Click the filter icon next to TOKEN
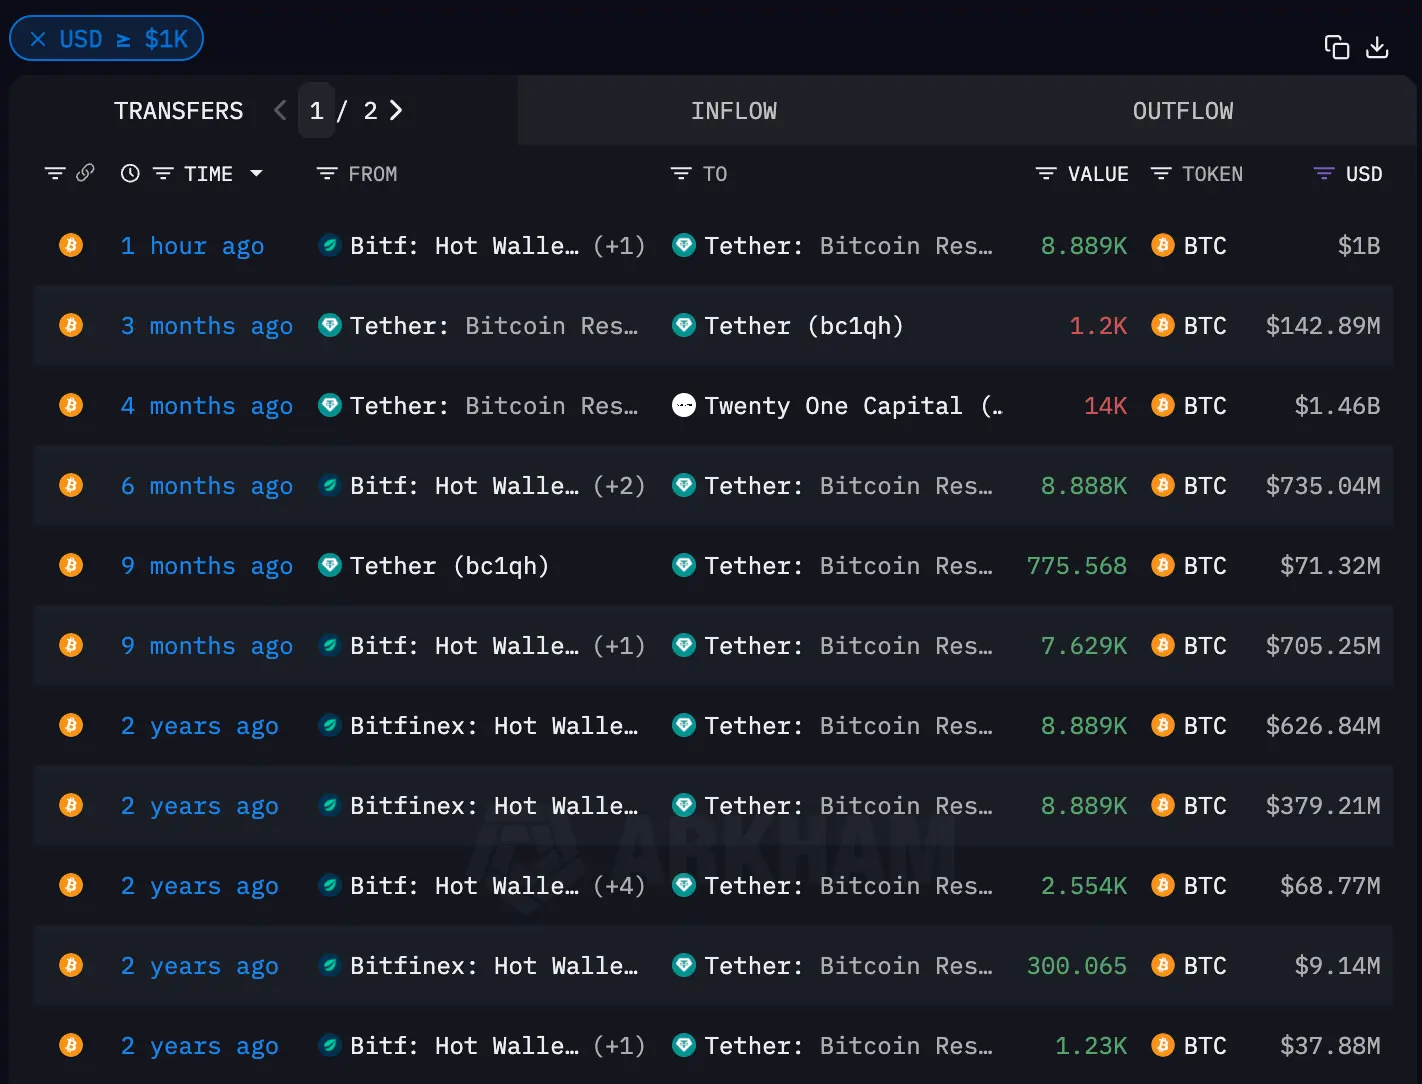Viewport: 1422px width, 1084px height. [x=1160, y=174]
